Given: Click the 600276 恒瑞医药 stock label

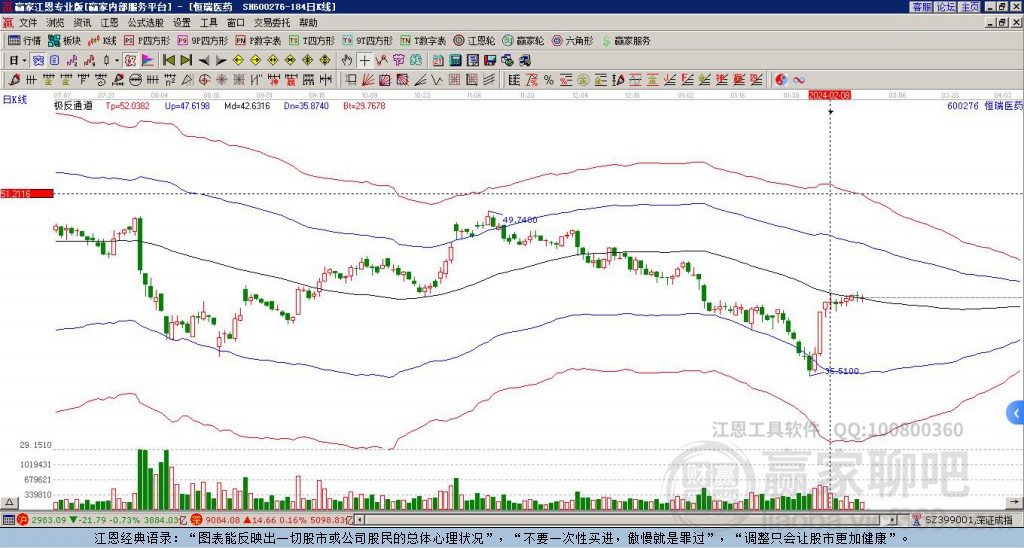Looking at the screenshot, I should 985,105.
